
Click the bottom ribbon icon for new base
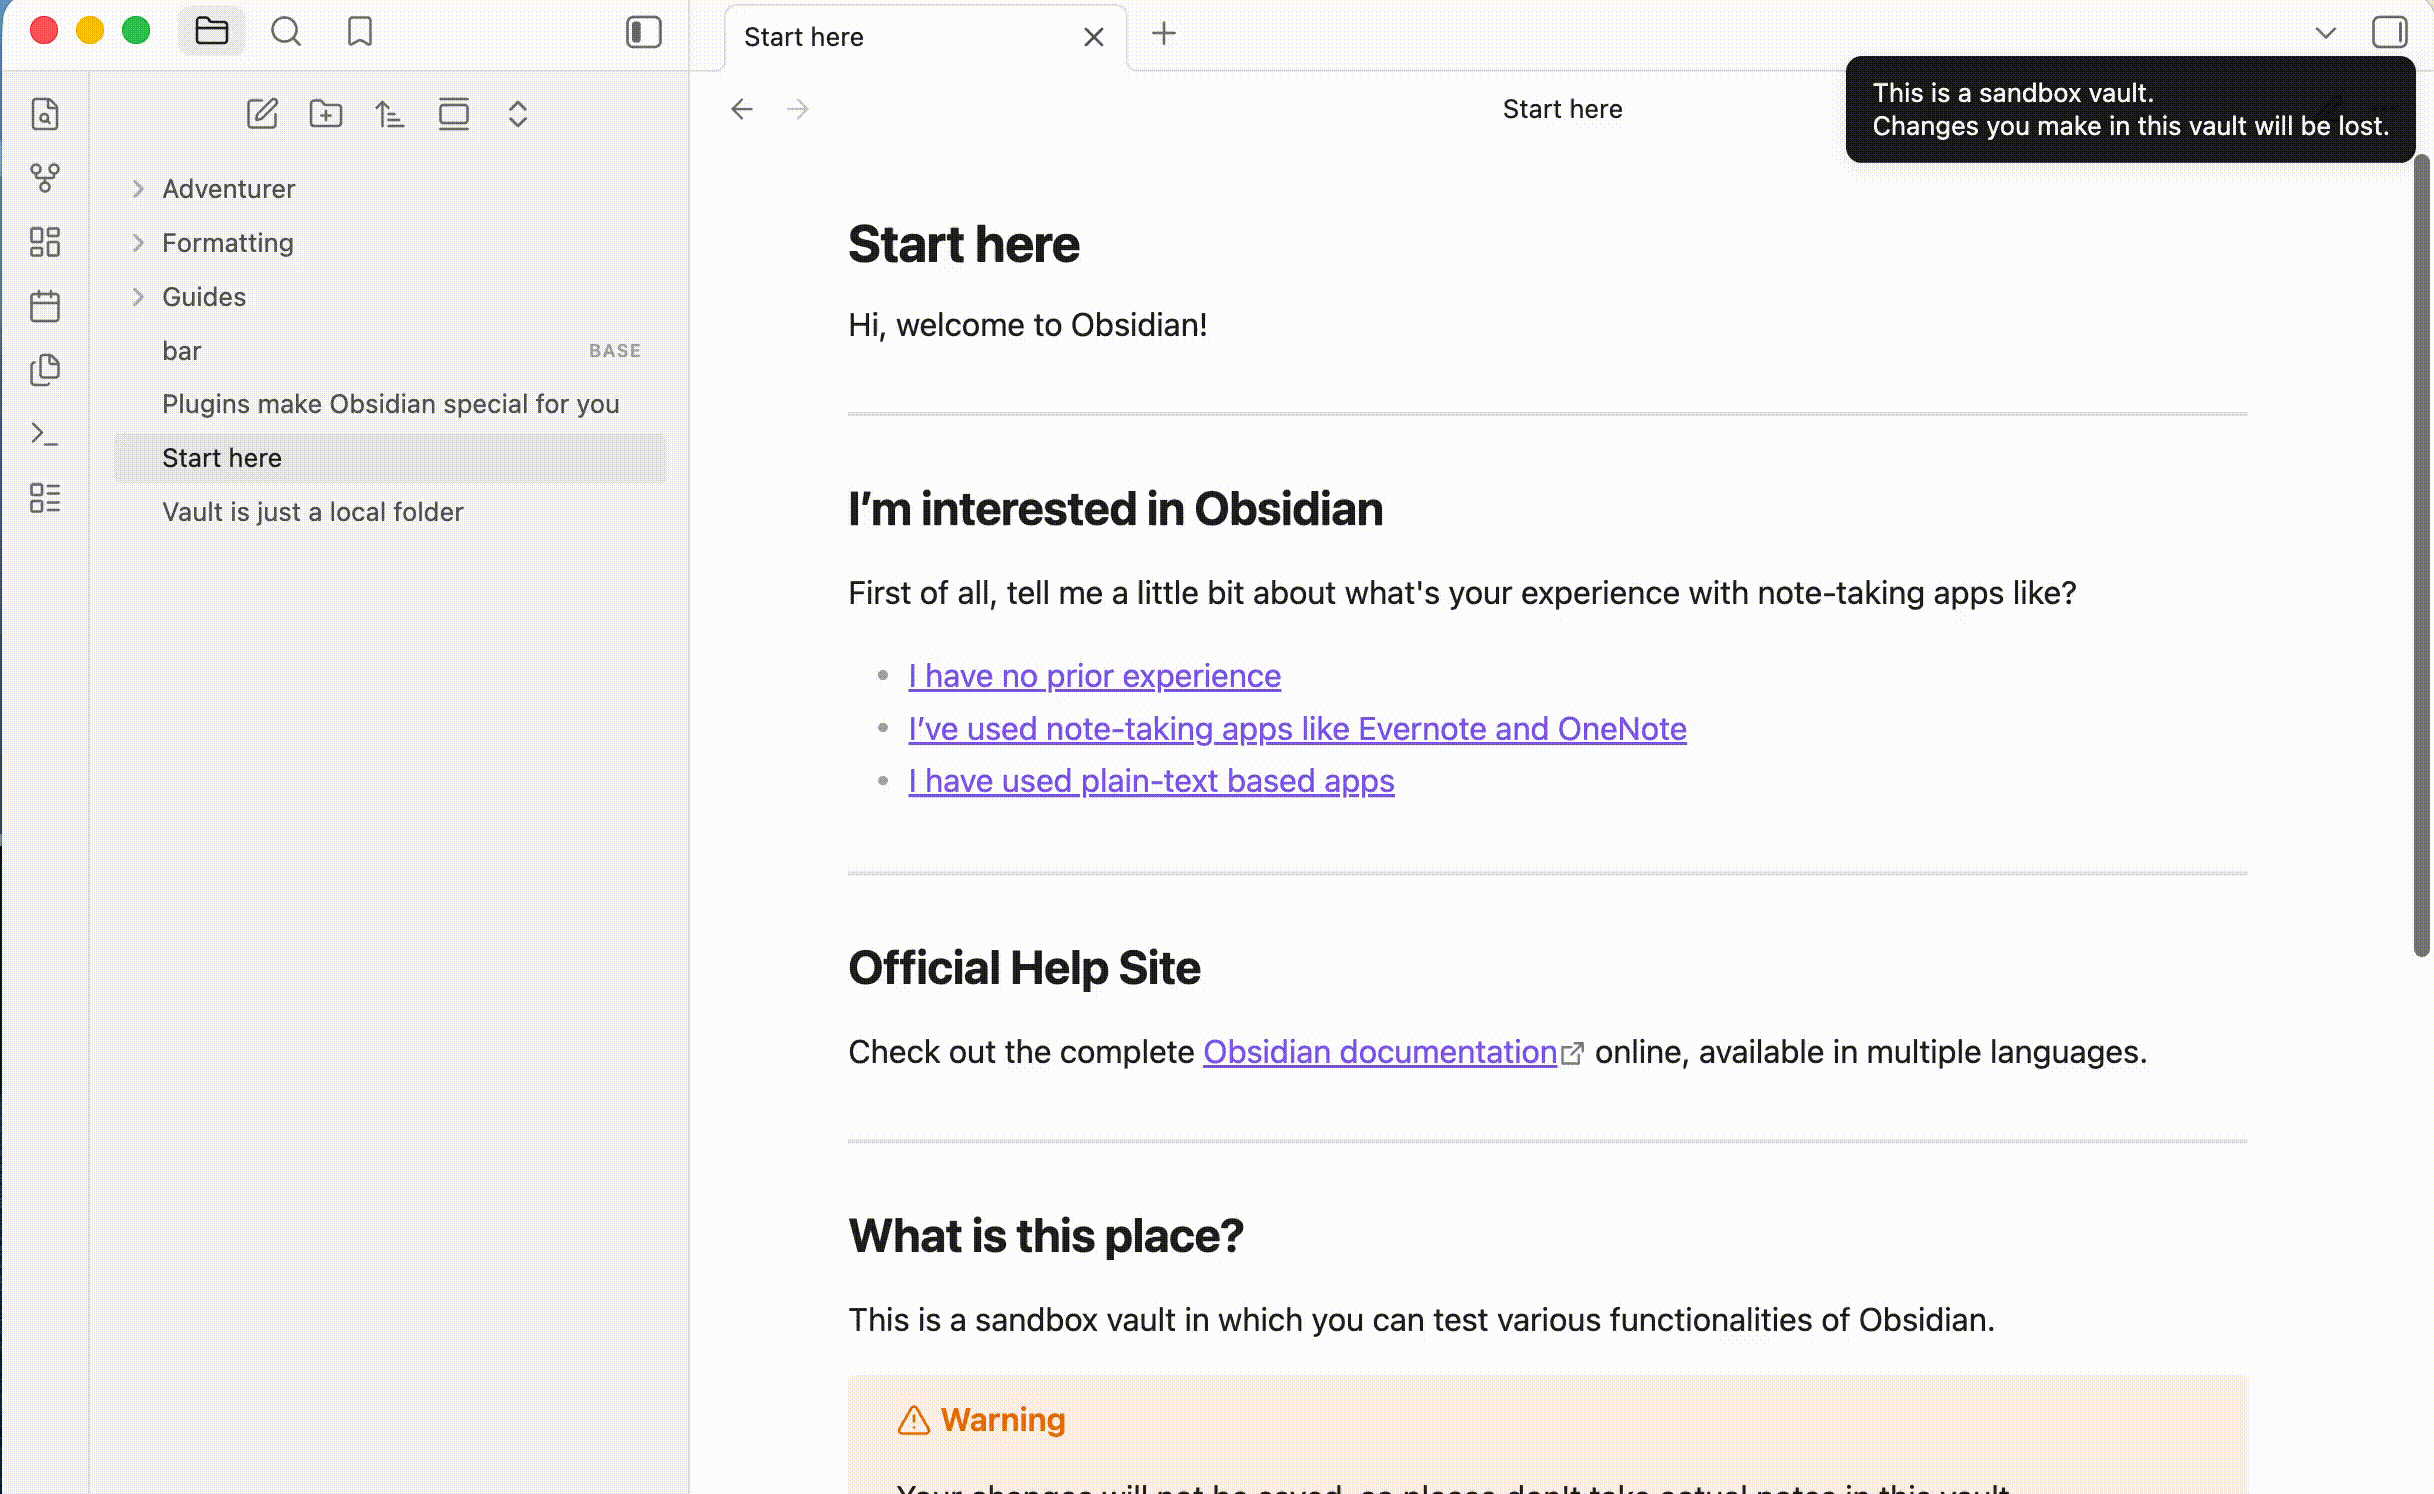(45, 498)
